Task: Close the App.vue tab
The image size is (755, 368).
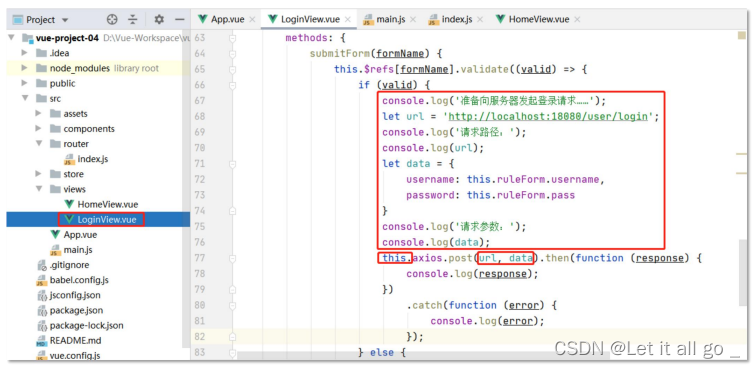Action: [253, 20]
